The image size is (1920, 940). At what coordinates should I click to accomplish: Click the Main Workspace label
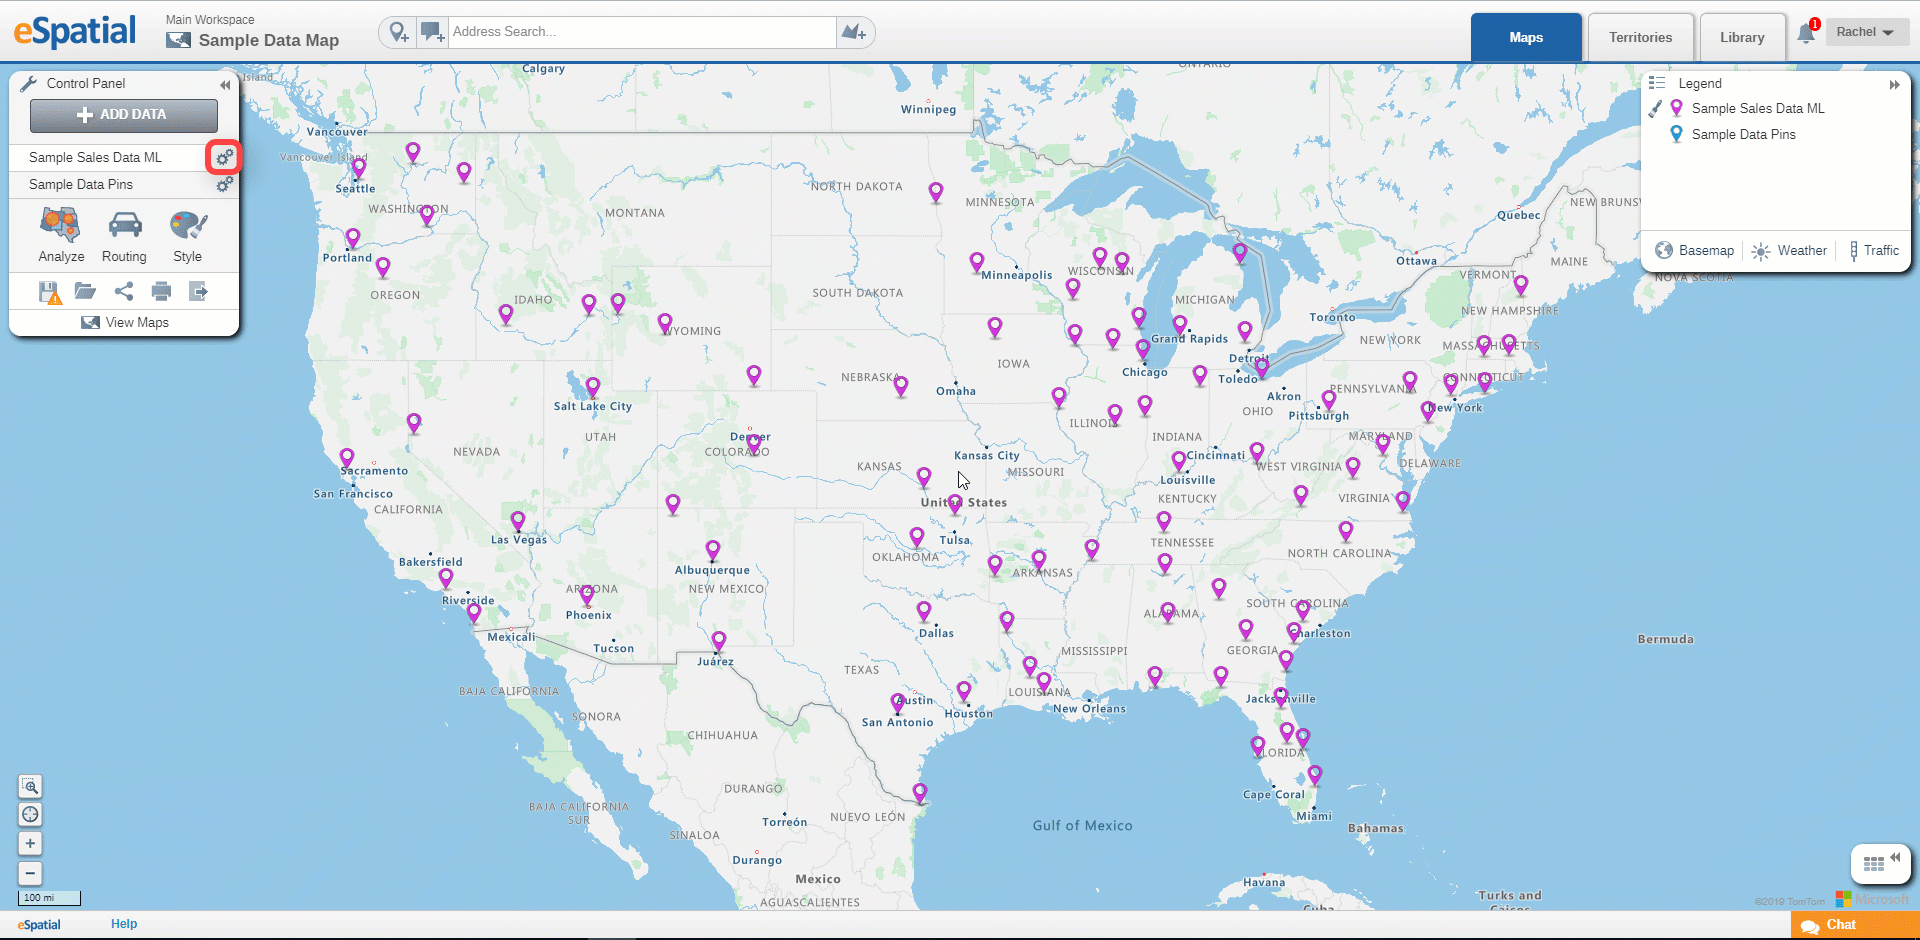pyautogui.click(x=210, y=19)
